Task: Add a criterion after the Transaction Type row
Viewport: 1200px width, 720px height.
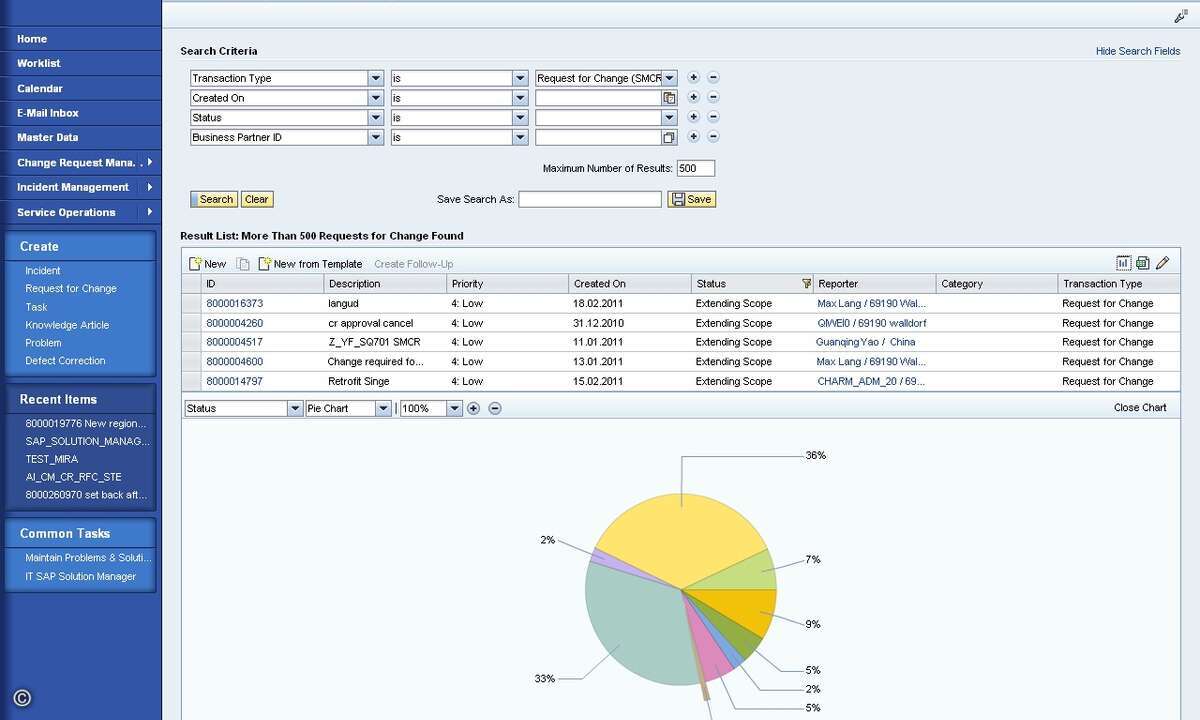Action: (x=693, y=77)
